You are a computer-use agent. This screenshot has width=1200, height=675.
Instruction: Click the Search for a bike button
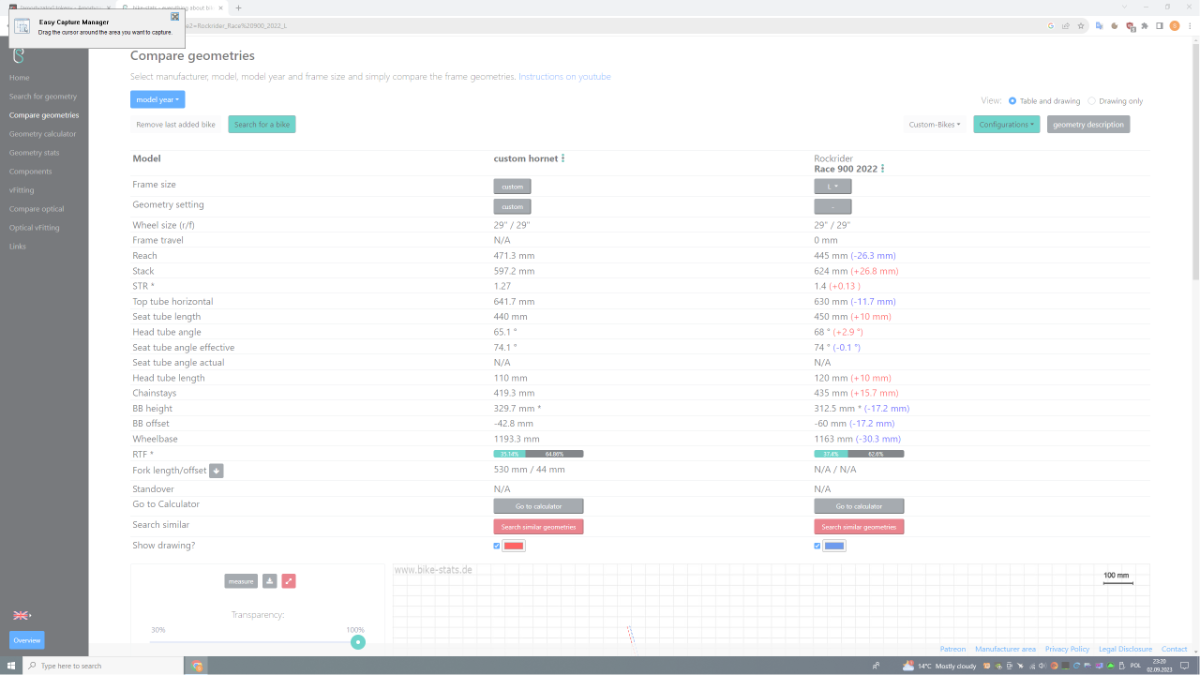(x=261, y=125)
